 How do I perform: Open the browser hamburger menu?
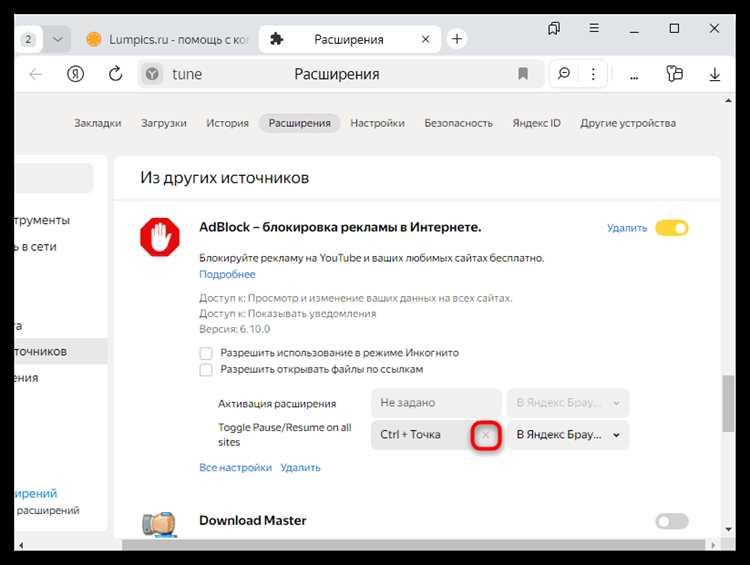[x=594, y=28]
